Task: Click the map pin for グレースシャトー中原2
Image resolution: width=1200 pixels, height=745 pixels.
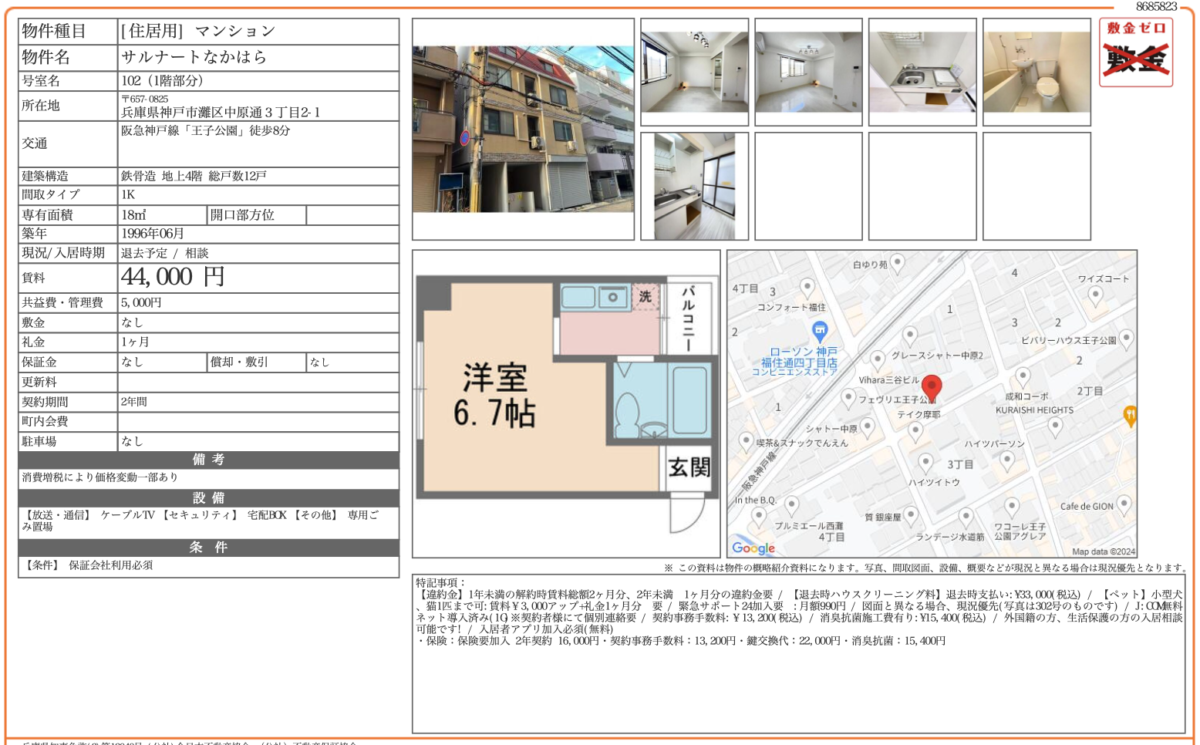Action: point(909,337)
